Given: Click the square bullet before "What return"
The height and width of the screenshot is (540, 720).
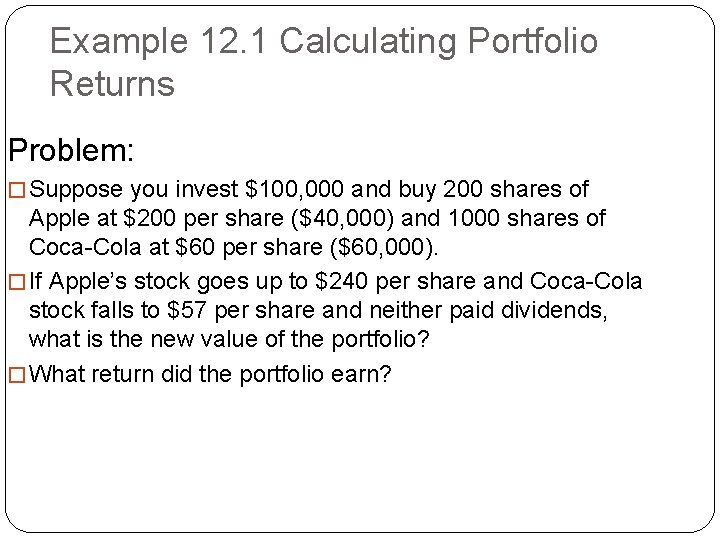Looking at the screenshot, I should pos(18,376).
